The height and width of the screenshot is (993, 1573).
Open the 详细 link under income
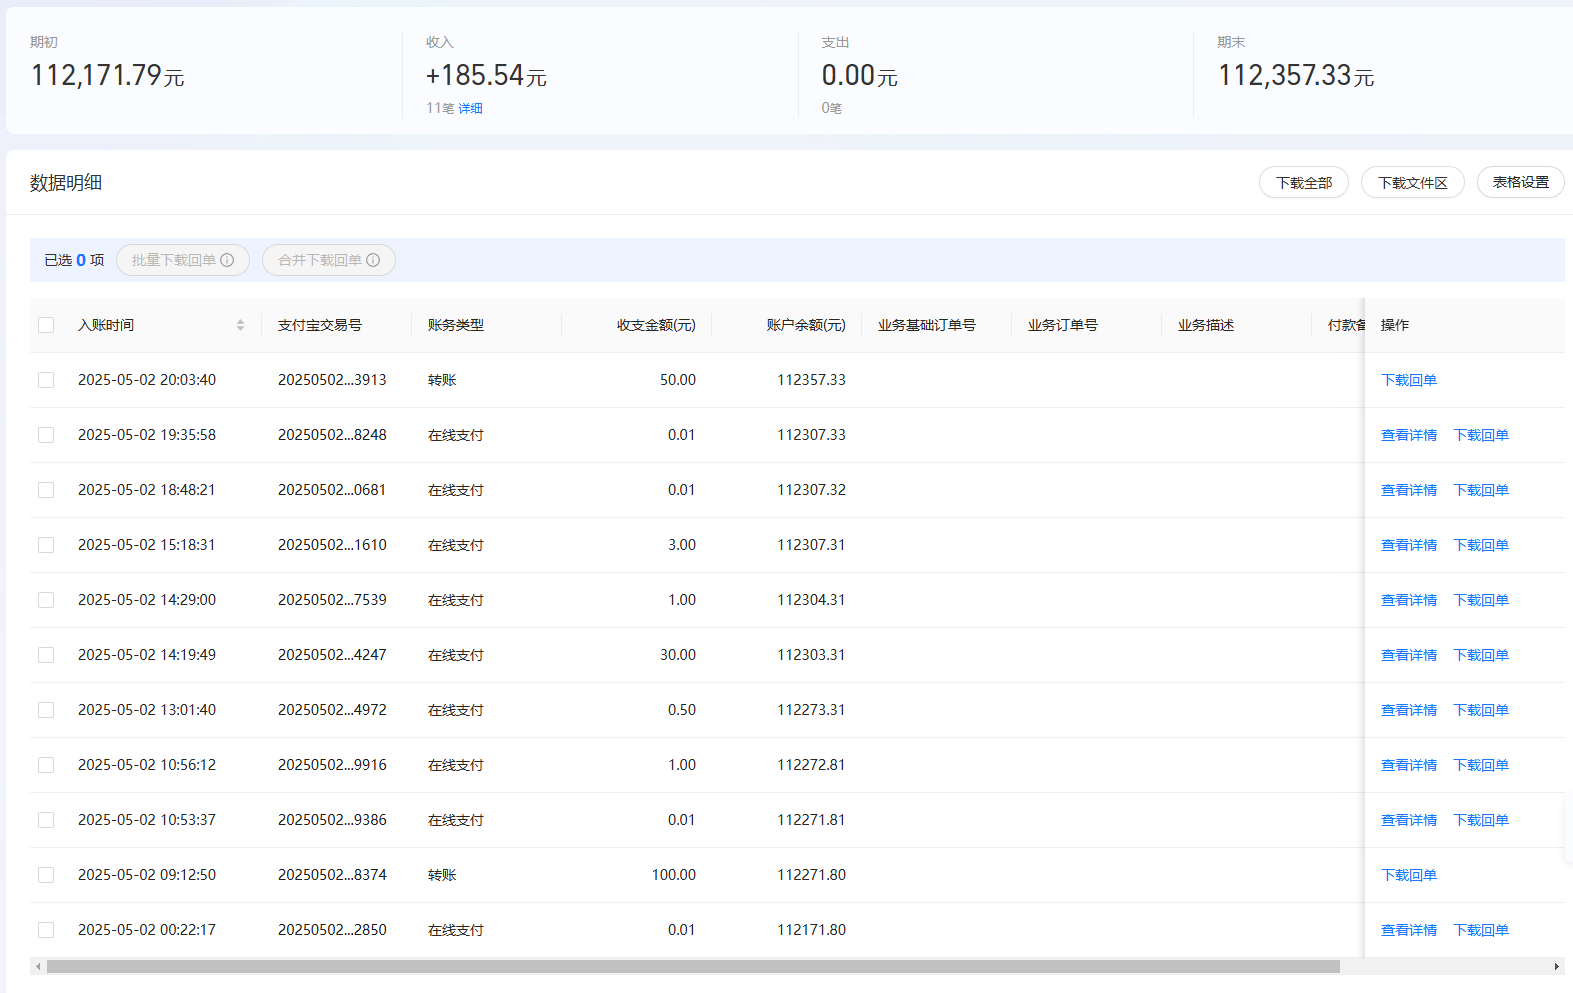[x=470, y=108]
